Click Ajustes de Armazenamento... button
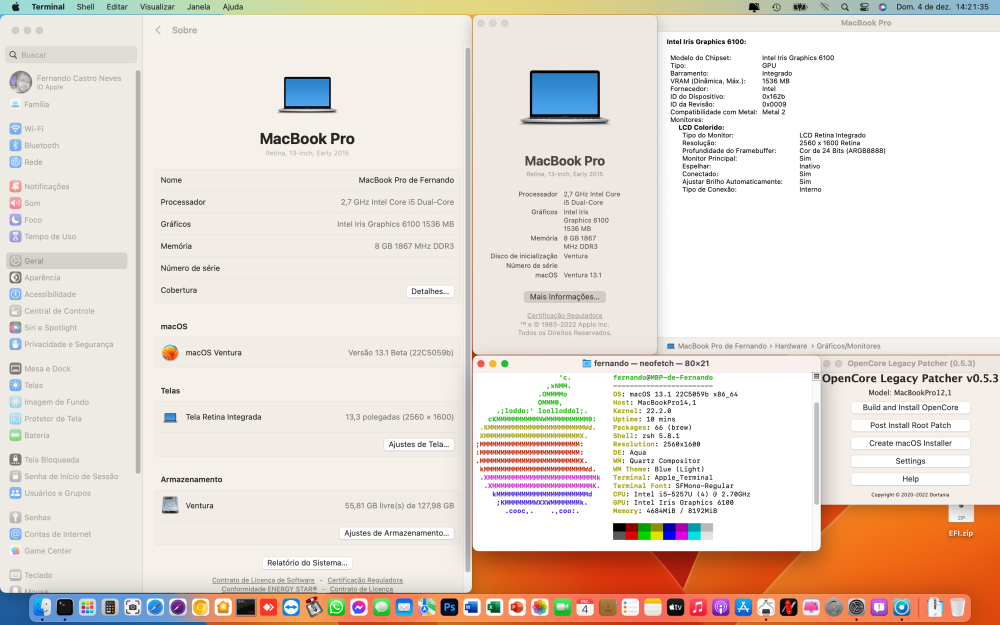This screenshot has width=1000, height=625. point(397,533)
